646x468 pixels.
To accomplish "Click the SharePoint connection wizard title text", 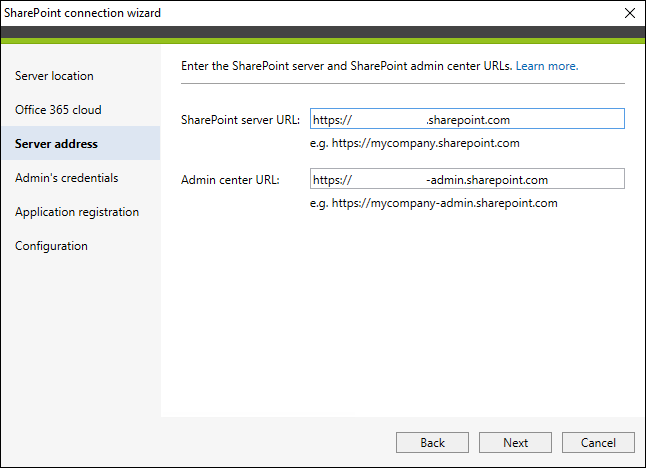I will (x=82, y=13).
